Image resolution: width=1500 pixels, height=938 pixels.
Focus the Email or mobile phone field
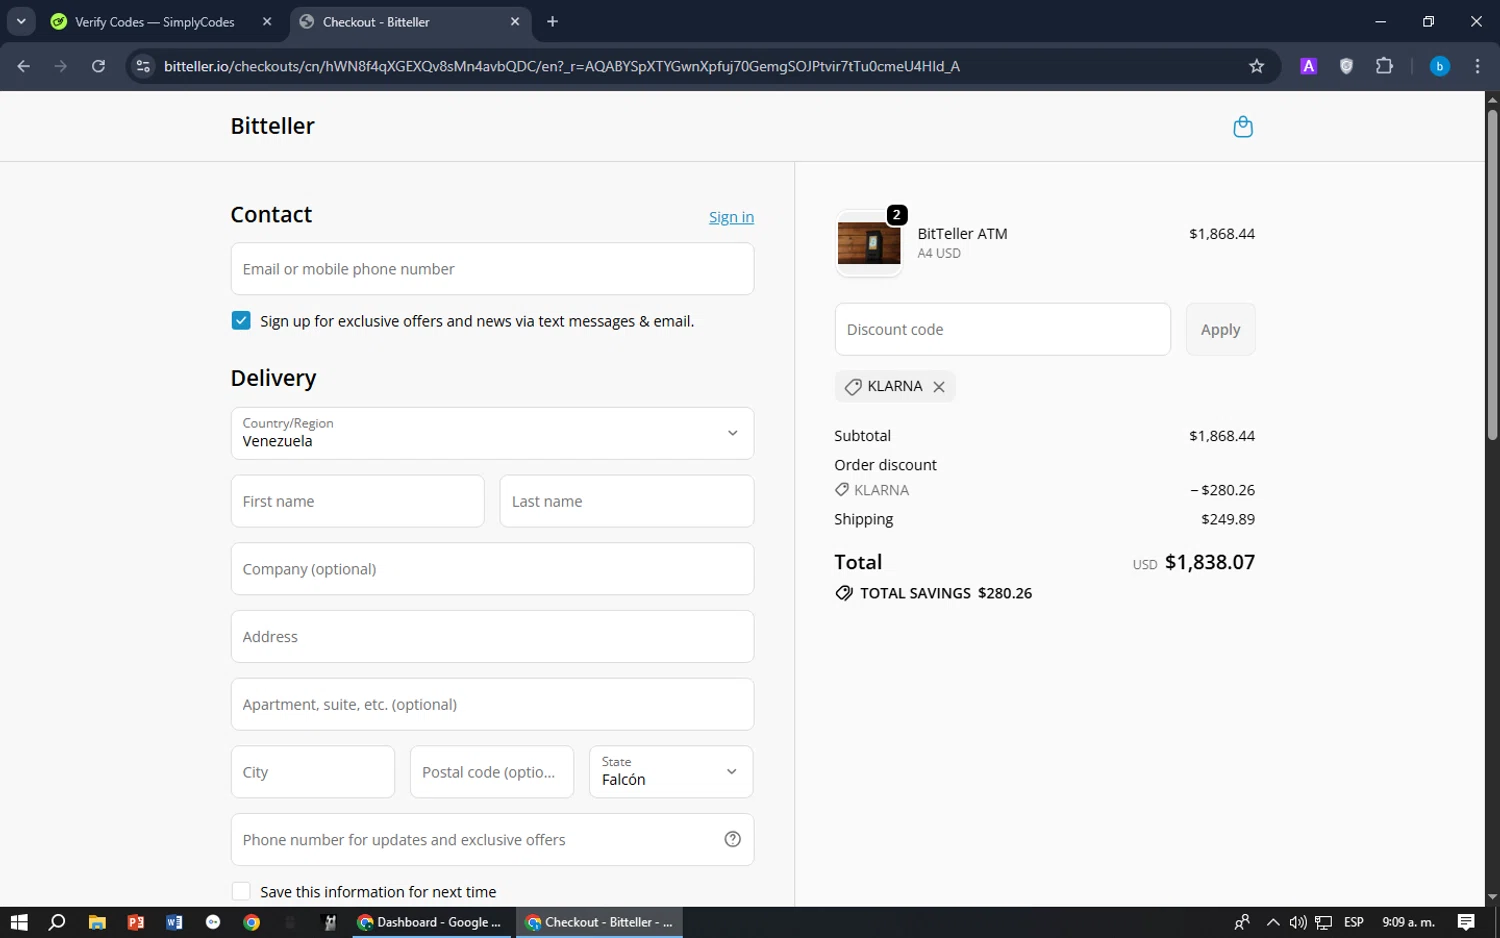pyautogui.click(x=492, y=269)
